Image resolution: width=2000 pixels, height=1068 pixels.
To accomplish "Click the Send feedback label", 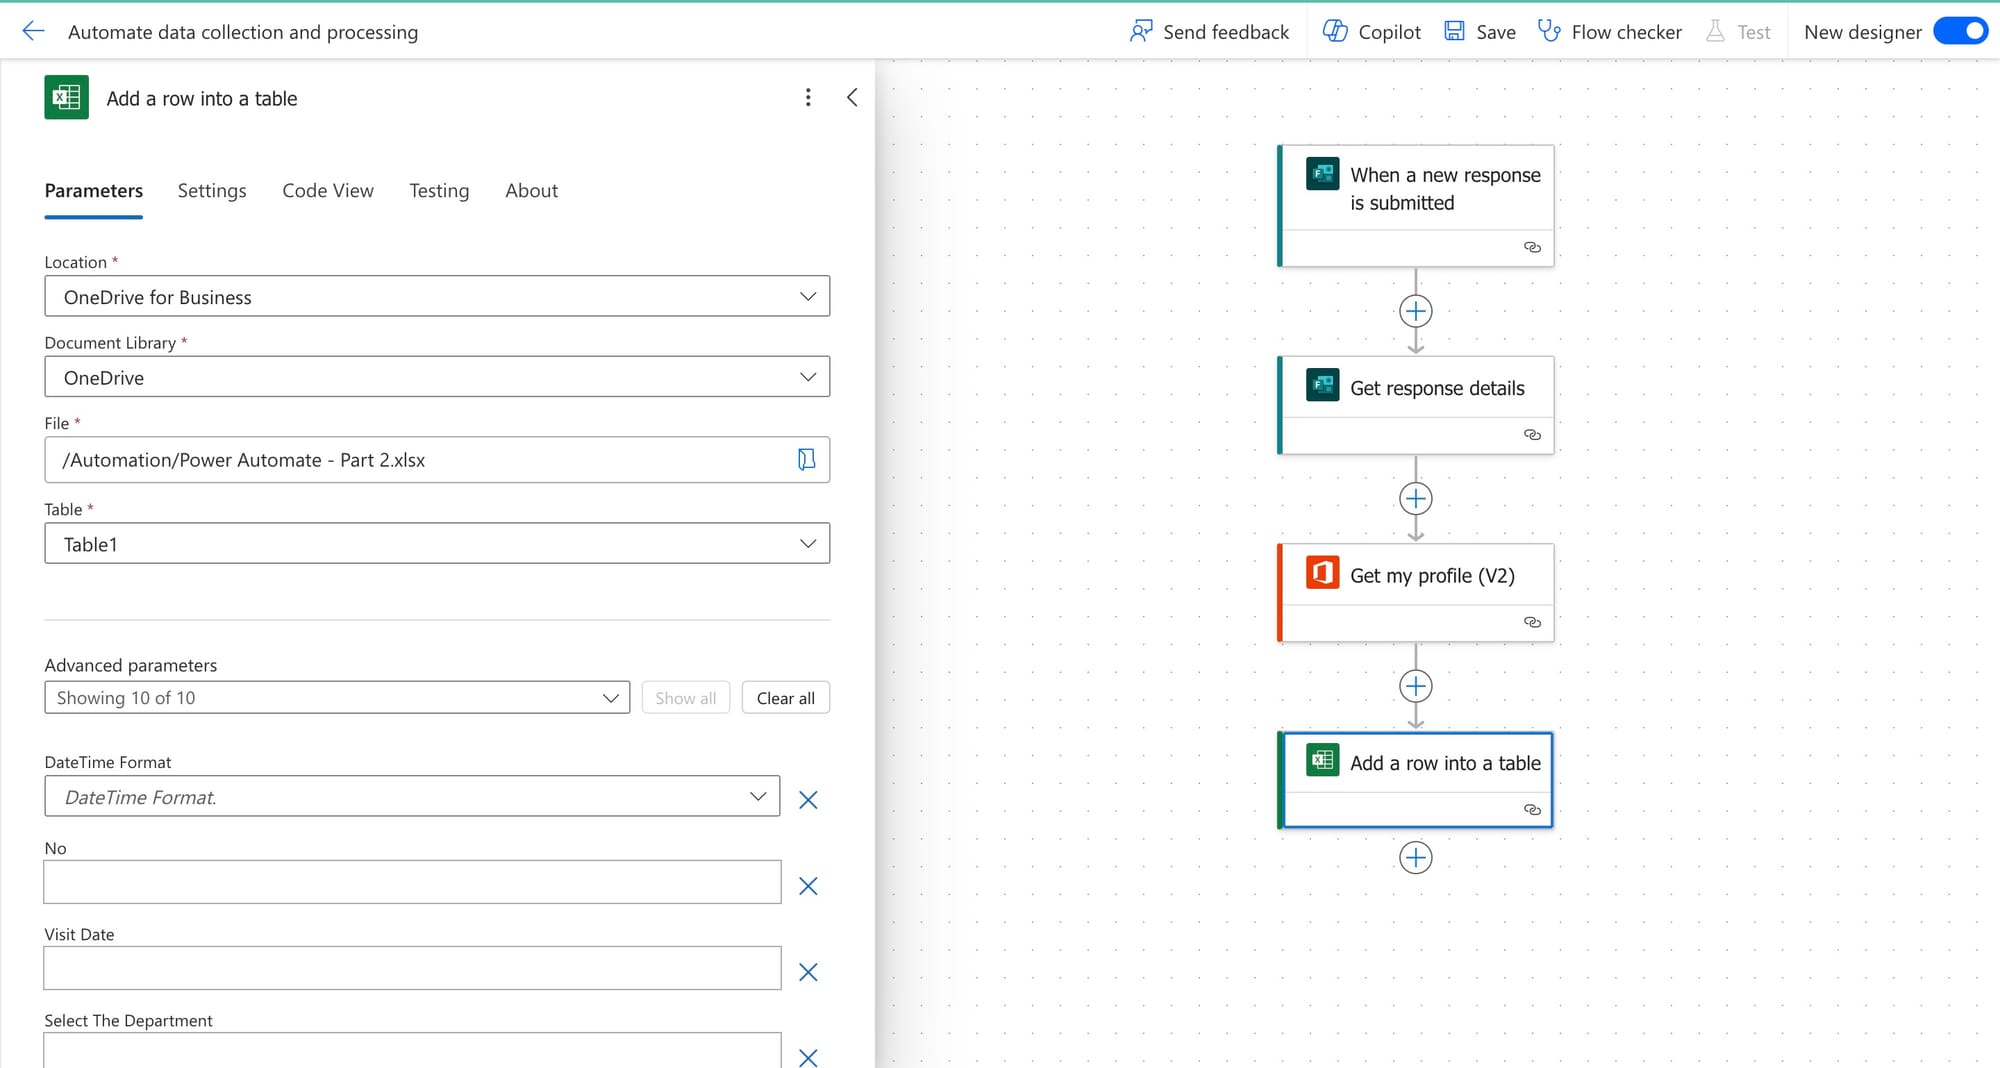I will pos(1226,32).
